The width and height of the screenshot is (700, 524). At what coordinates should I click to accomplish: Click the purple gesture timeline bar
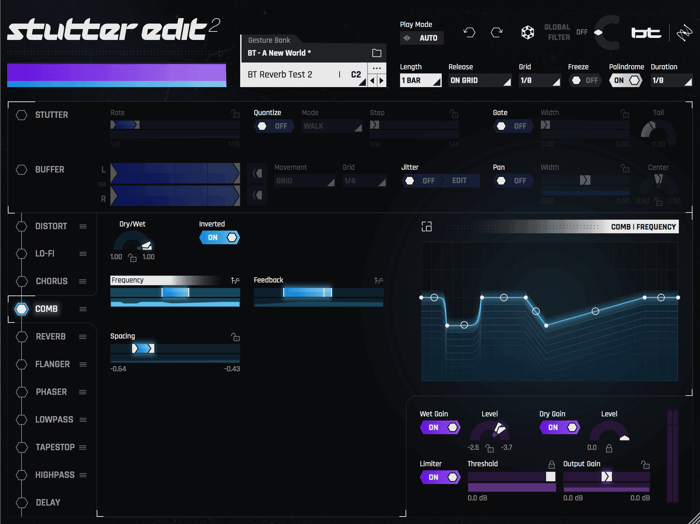(x=117, y=75)
